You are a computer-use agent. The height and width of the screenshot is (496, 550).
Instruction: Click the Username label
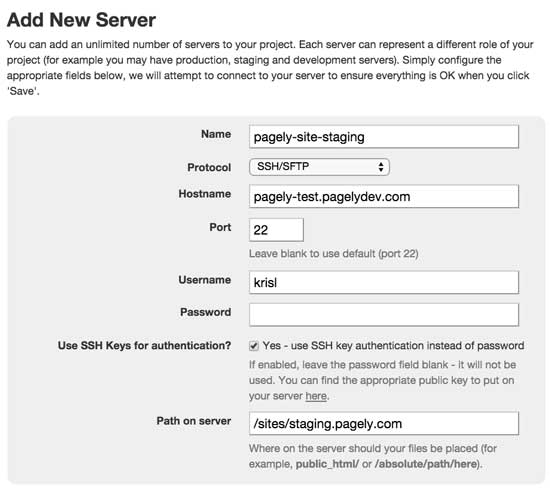[204, 280]
